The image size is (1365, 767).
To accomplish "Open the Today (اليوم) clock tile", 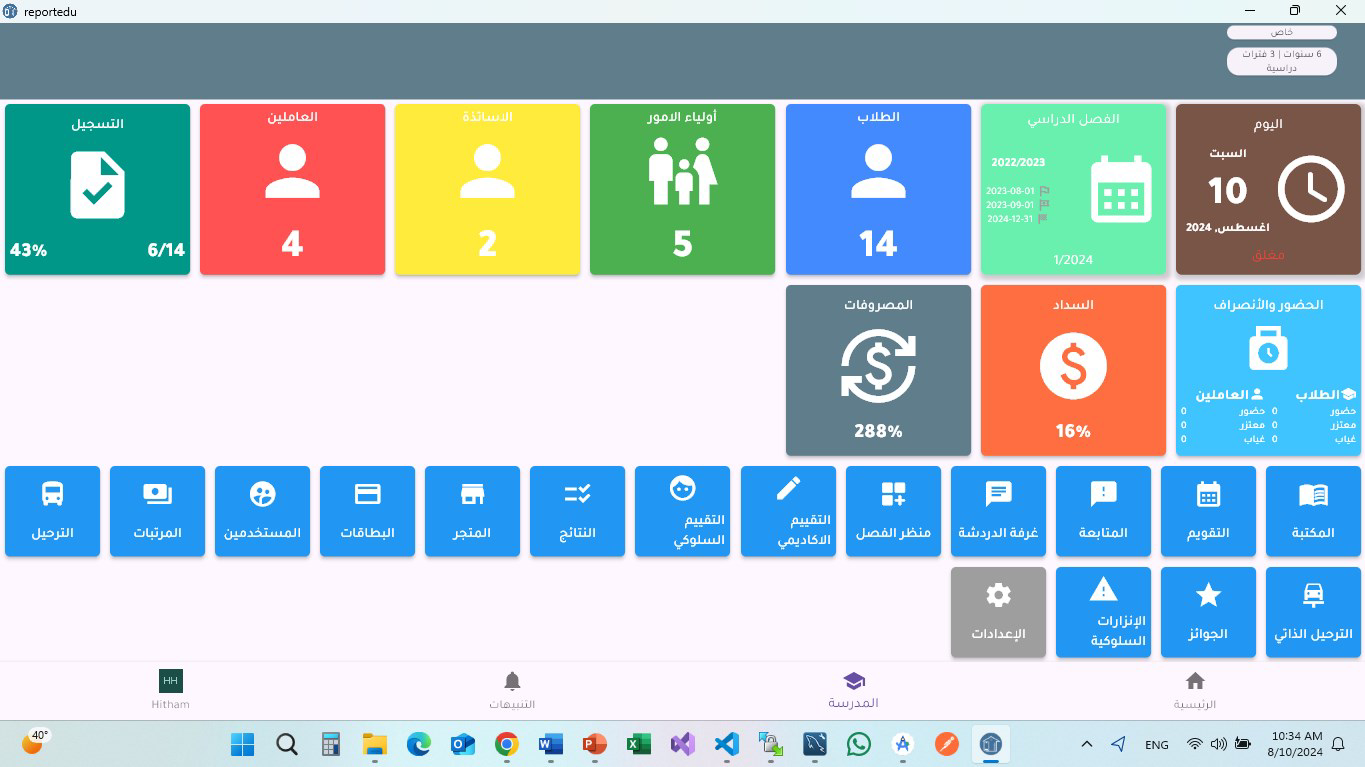I will [1268, 189].
